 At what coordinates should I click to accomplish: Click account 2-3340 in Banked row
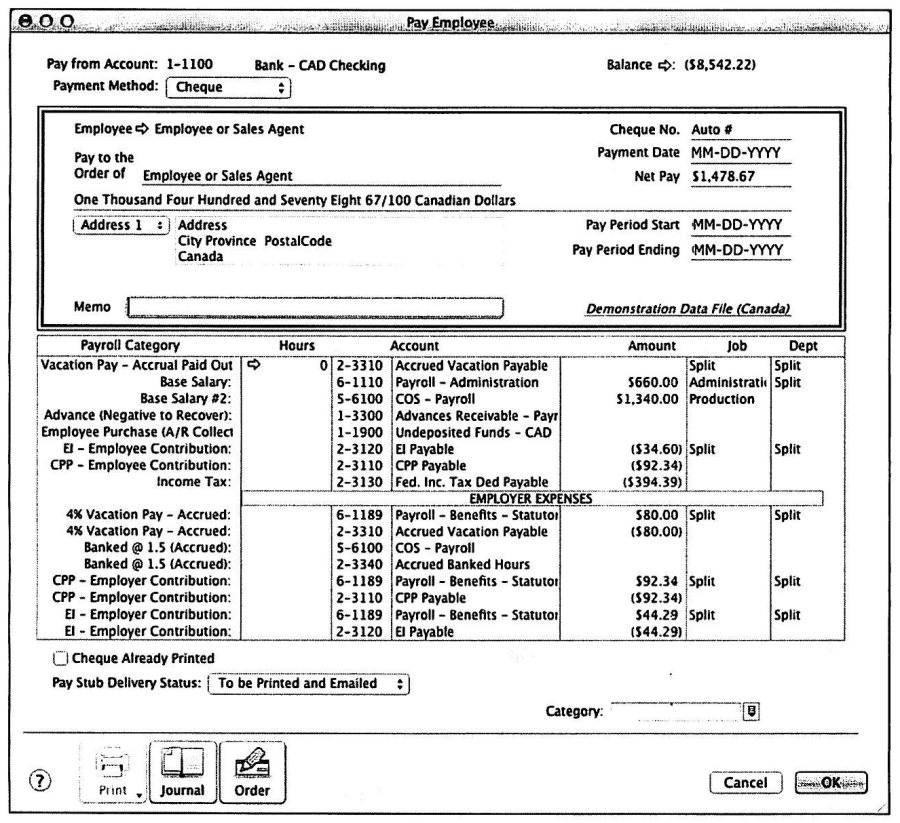tap(359, 565)
